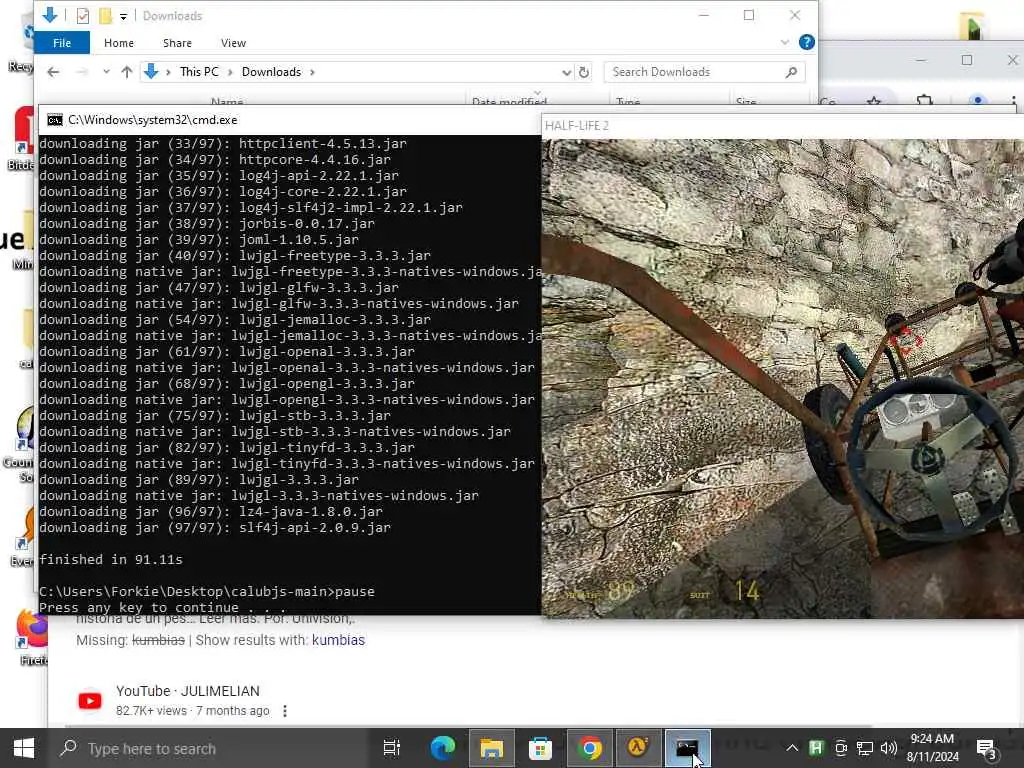Expand recent locations dropdown in Explorer

(x=106, y=72)
